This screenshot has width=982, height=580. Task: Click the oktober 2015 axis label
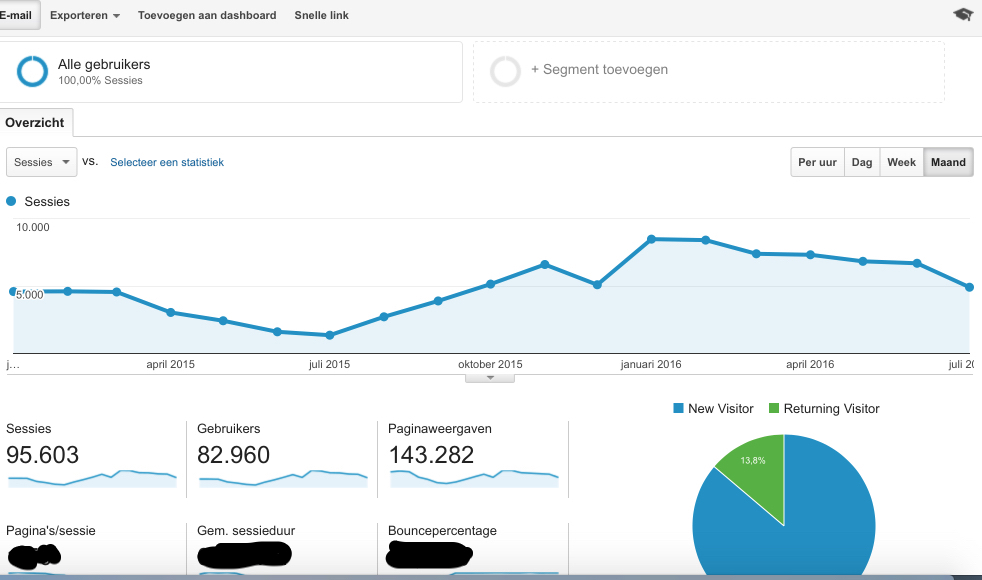click(x=490, y=364)
